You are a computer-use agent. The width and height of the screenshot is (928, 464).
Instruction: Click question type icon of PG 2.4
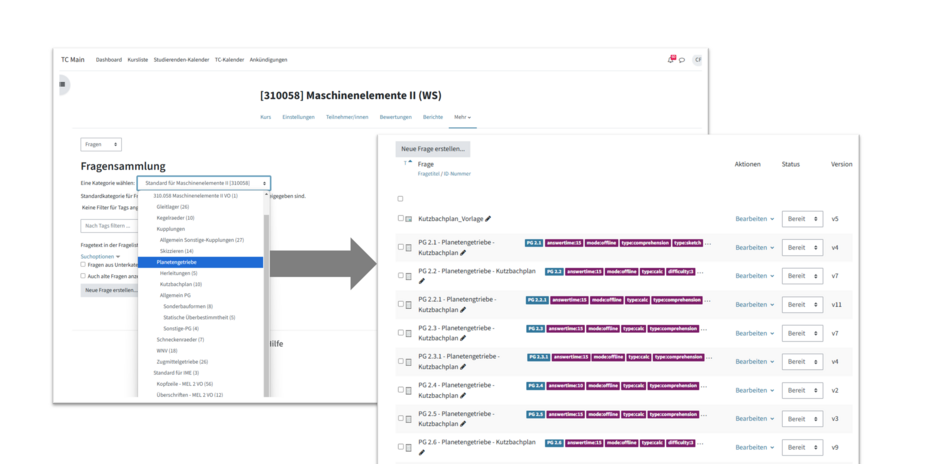pyautogui.click(x=408, y=390)
